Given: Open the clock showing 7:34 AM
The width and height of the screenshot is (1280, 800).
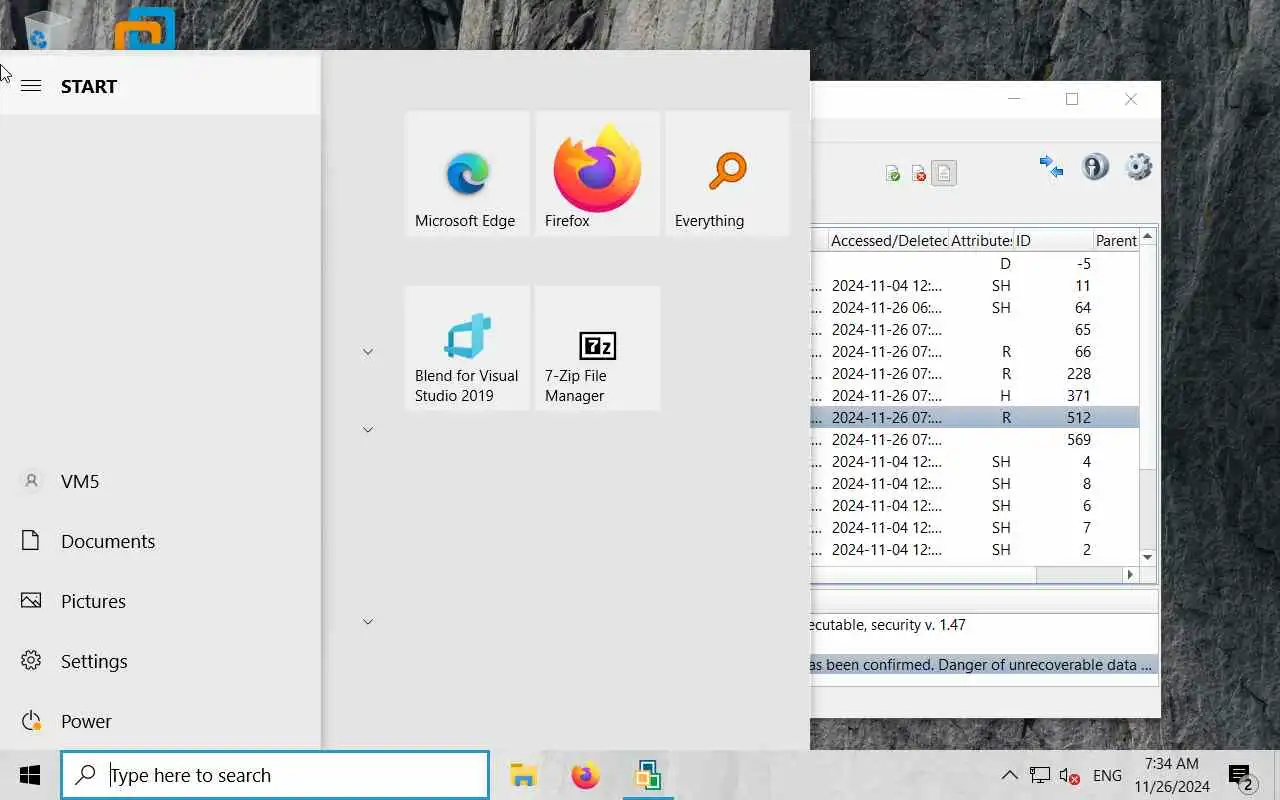Looking at the screenshot, I should pos(1172,775).
